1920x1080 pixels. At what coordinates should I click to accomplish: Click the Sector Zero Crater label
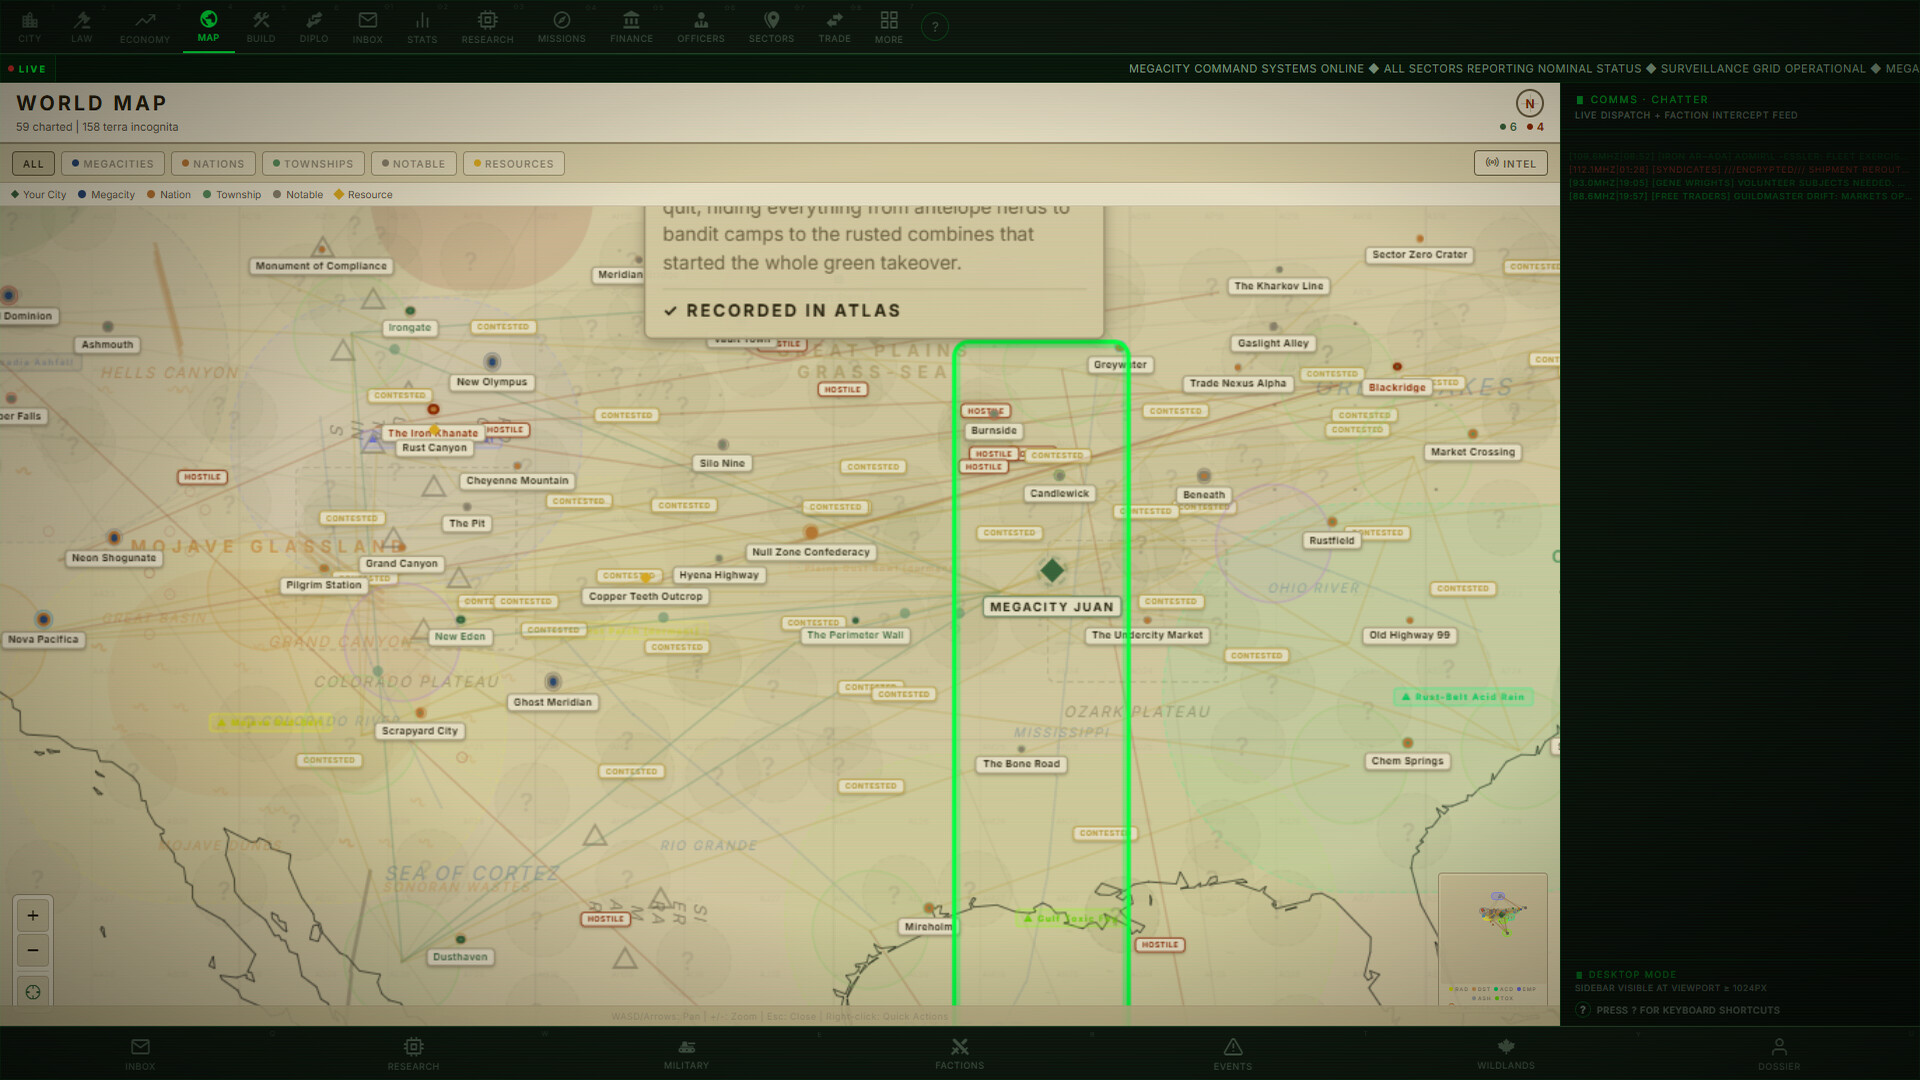coord(1419,255)
